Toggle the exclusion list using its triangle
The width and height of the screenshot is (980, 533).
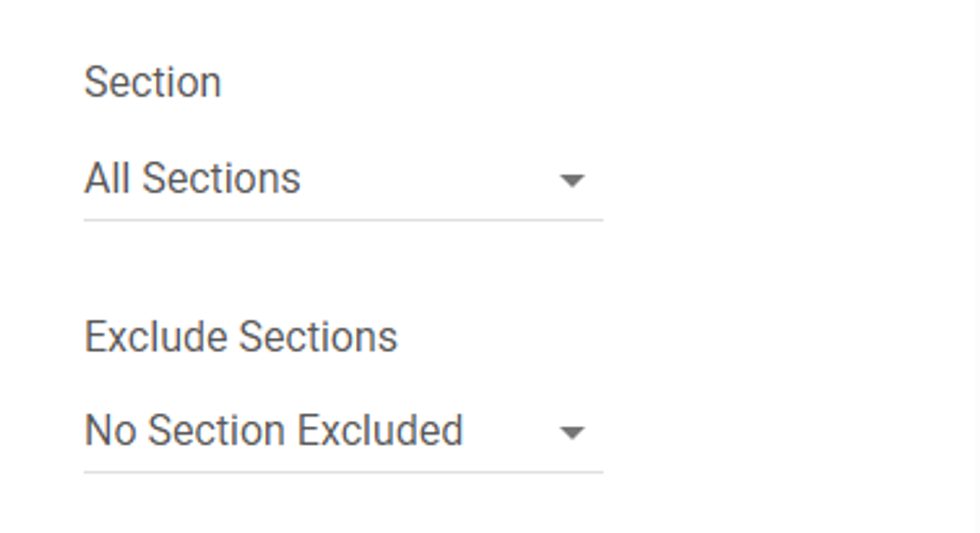[x=571, y=433]
